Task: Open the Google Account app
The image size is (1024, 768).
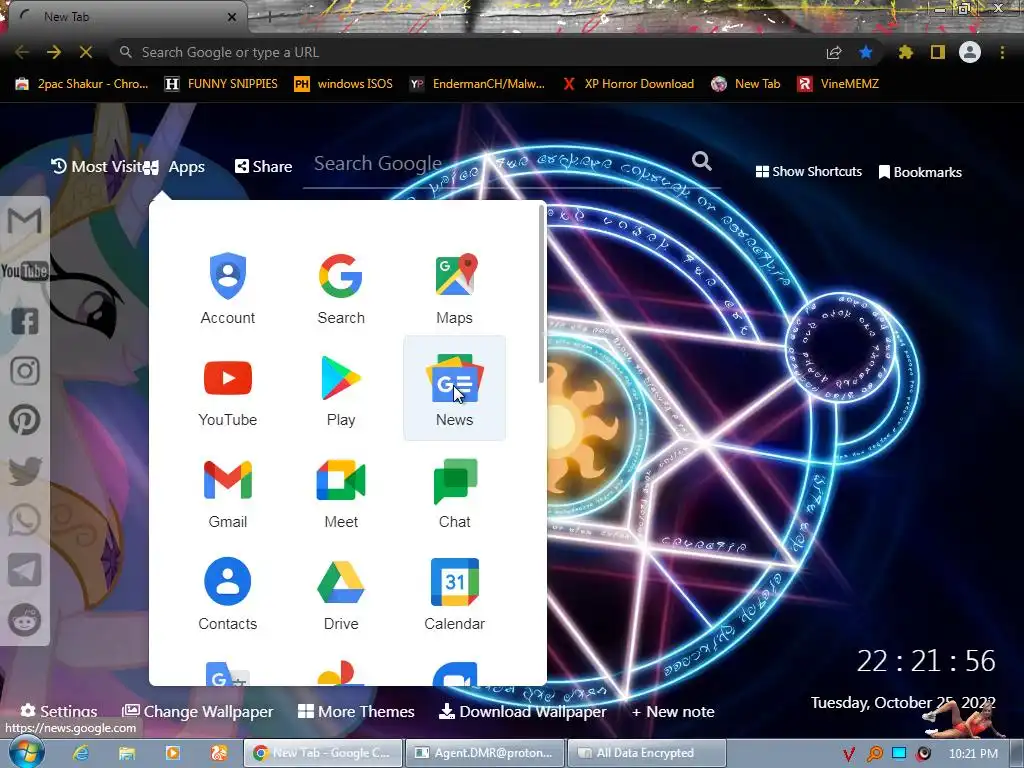Action: tap(227, 287)
